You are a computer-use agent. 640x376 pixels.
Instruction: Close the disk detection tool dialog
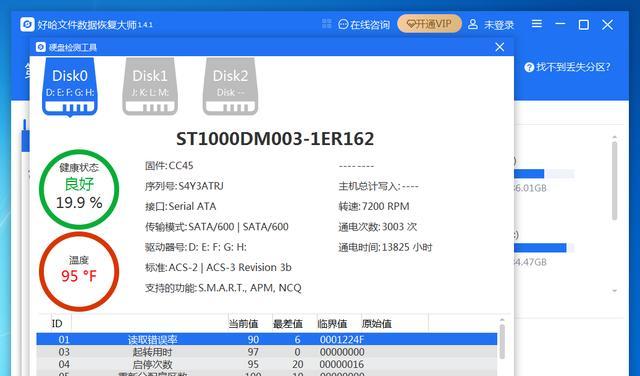tap(500, 47)
